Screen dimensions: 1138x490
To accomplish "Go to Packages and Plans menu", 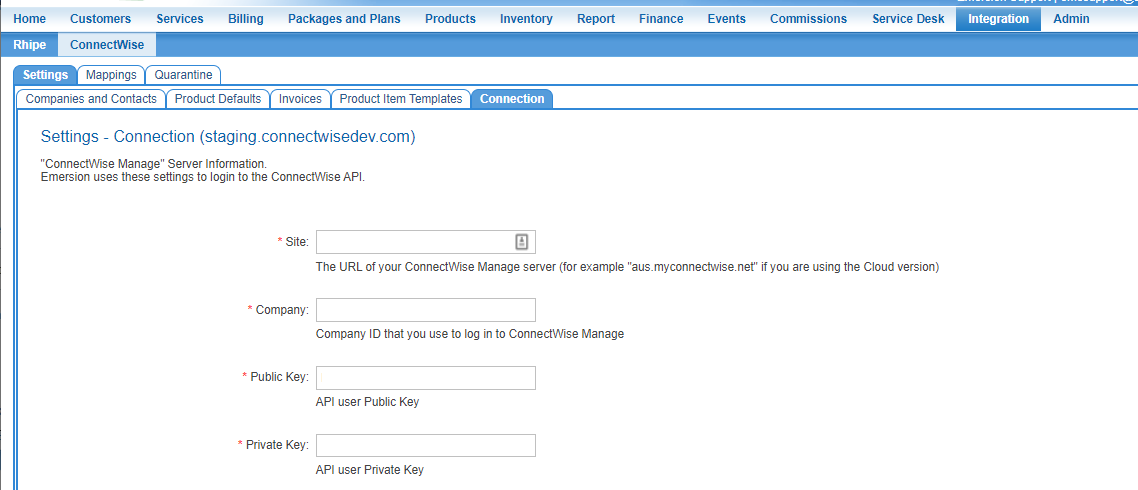I will pos(344,19).
